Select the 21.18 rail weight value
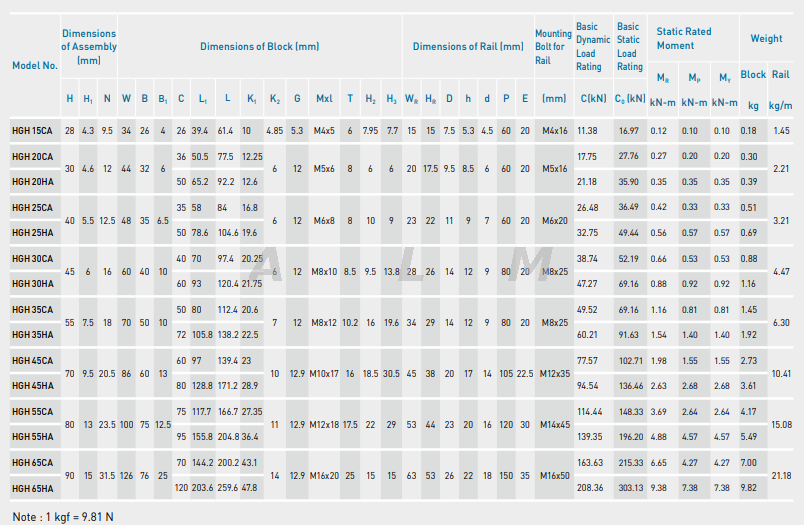 tap(781, 476)
